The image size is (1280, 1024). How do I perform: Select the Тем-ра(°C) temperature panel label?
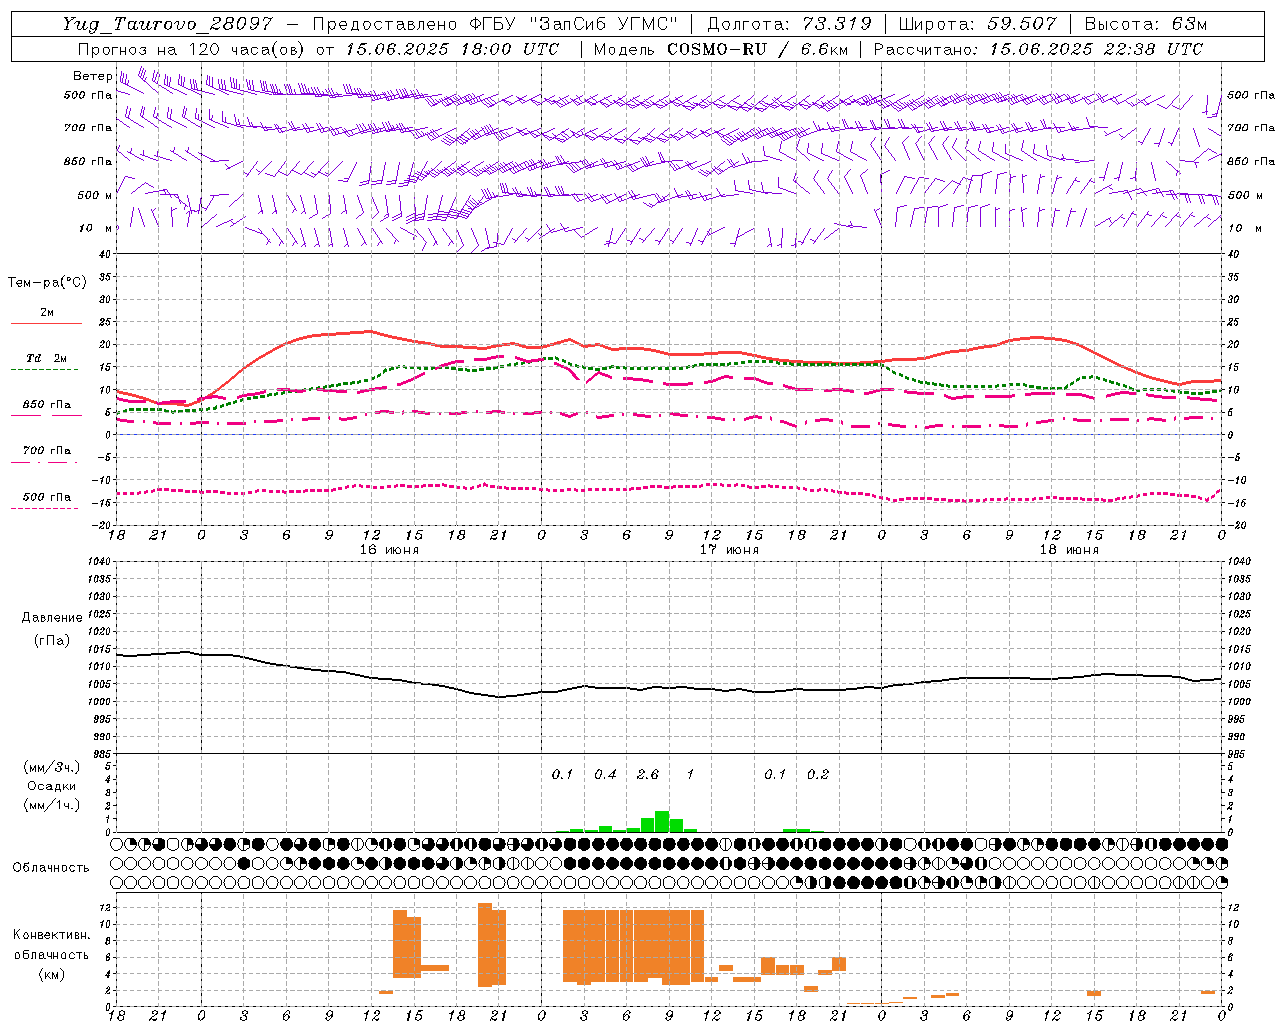pyautogui.click(x=47, y=283)
